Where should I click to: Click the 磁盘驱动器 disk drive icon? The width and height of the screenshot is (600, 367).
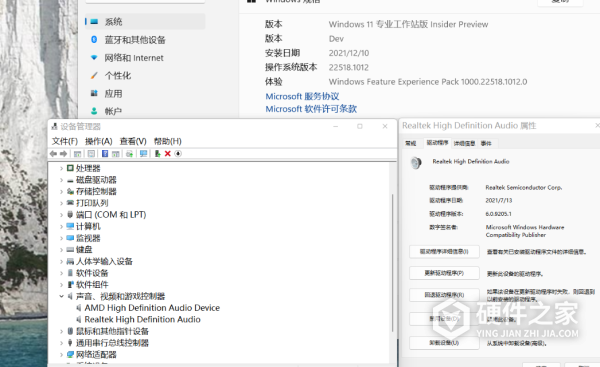coord(70,180)
